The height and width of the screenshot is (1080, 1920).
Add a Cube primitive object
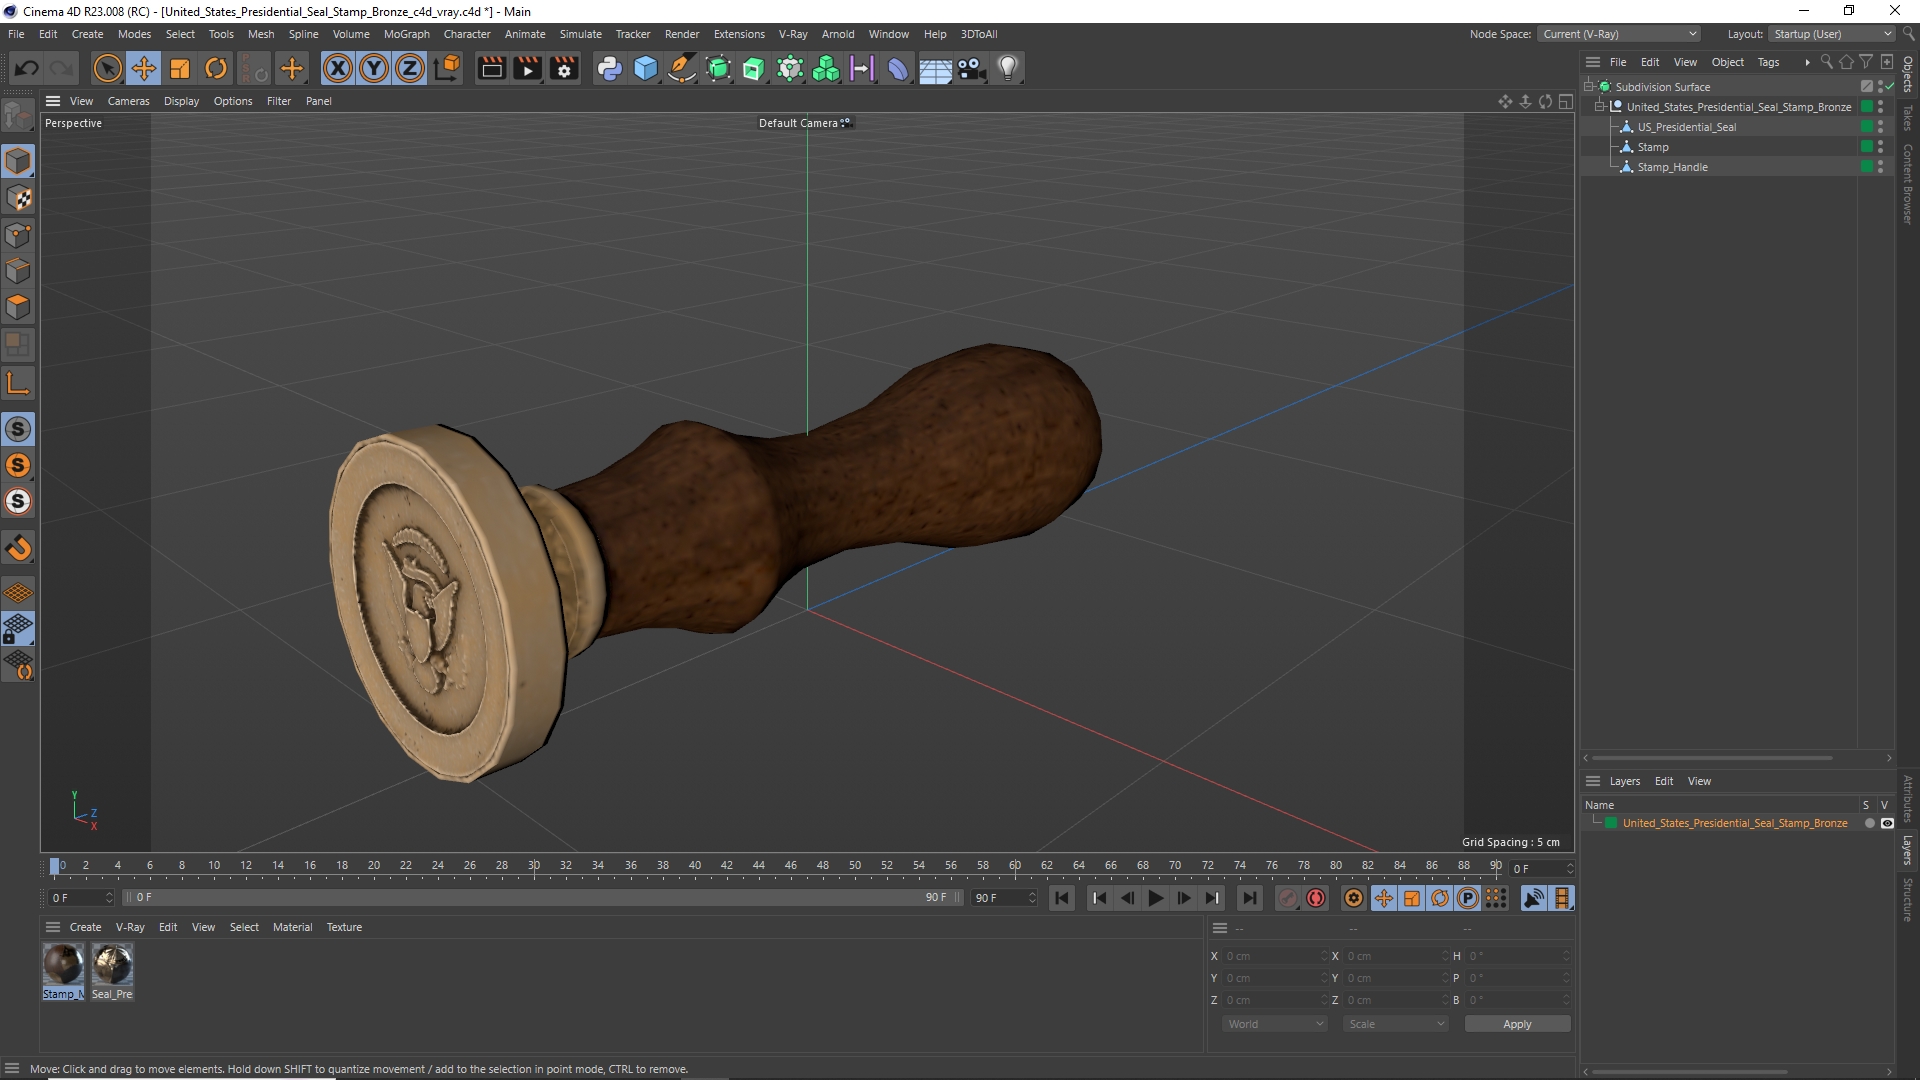[x=646, y=68]
